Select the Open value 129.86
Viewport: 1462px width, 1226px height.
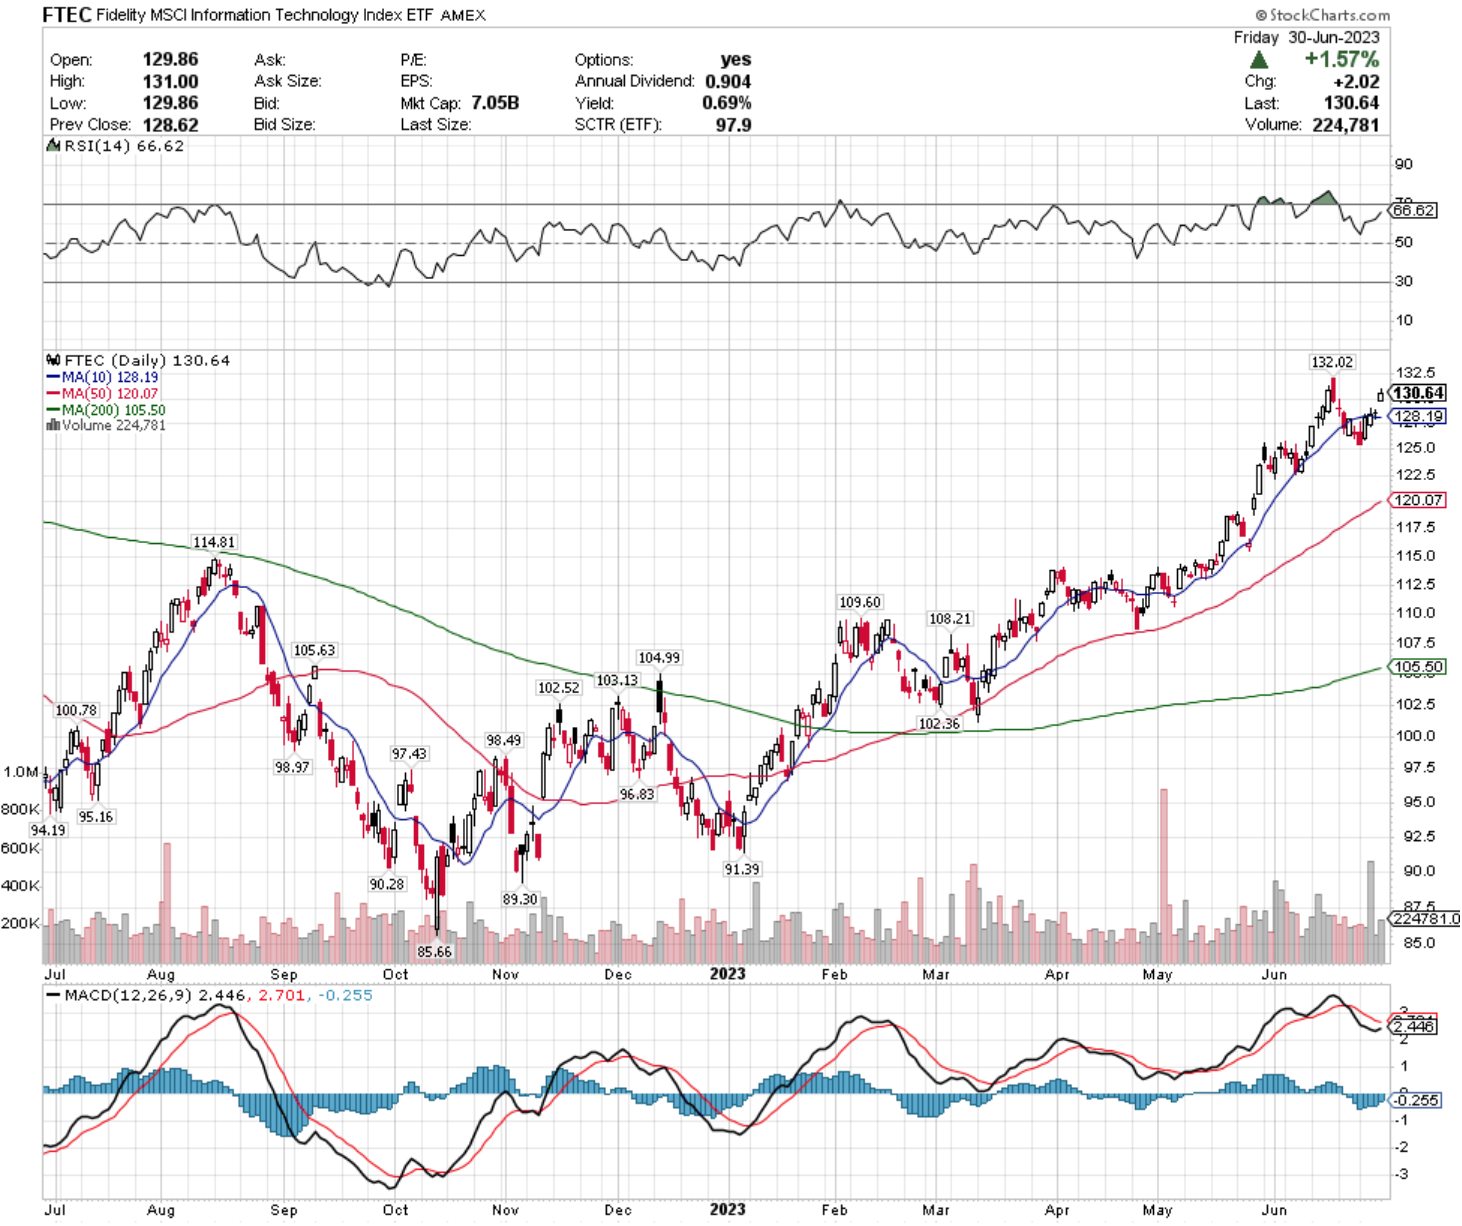click(x=170, y=60)
